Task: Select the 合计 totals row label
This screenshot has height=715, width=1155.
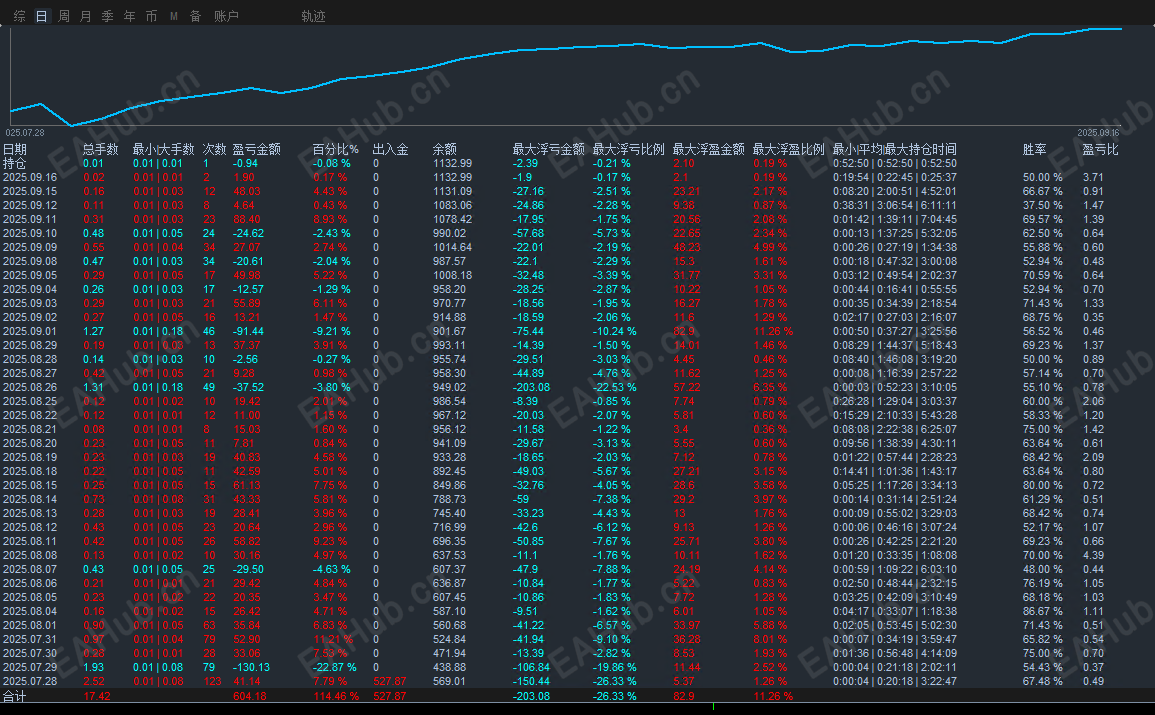Action: pyautogui.click(x=15, y=696)
